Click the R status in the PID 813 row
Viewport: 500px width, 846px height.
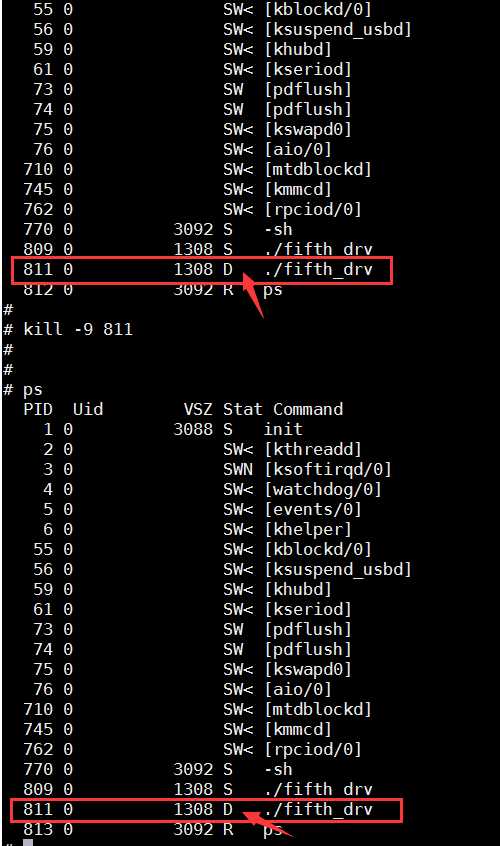pyautogui.click(x=228, y=829)
